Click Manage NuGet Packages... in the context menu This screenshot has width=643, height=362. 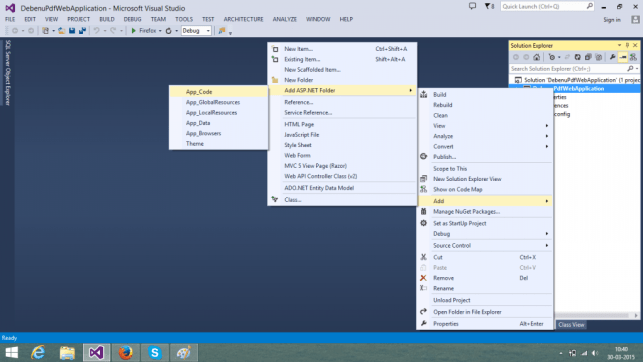tap(486, 212)
